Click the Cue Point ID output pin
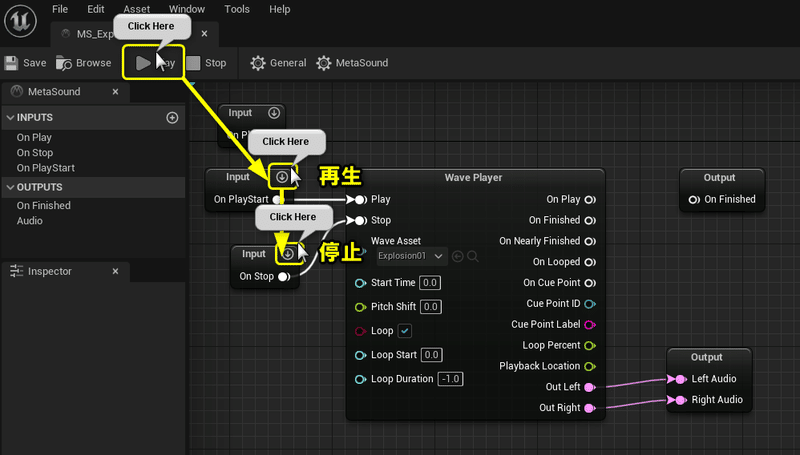This screenshot has width=800, height=455. pyautogui.click(x=590, y=304)
